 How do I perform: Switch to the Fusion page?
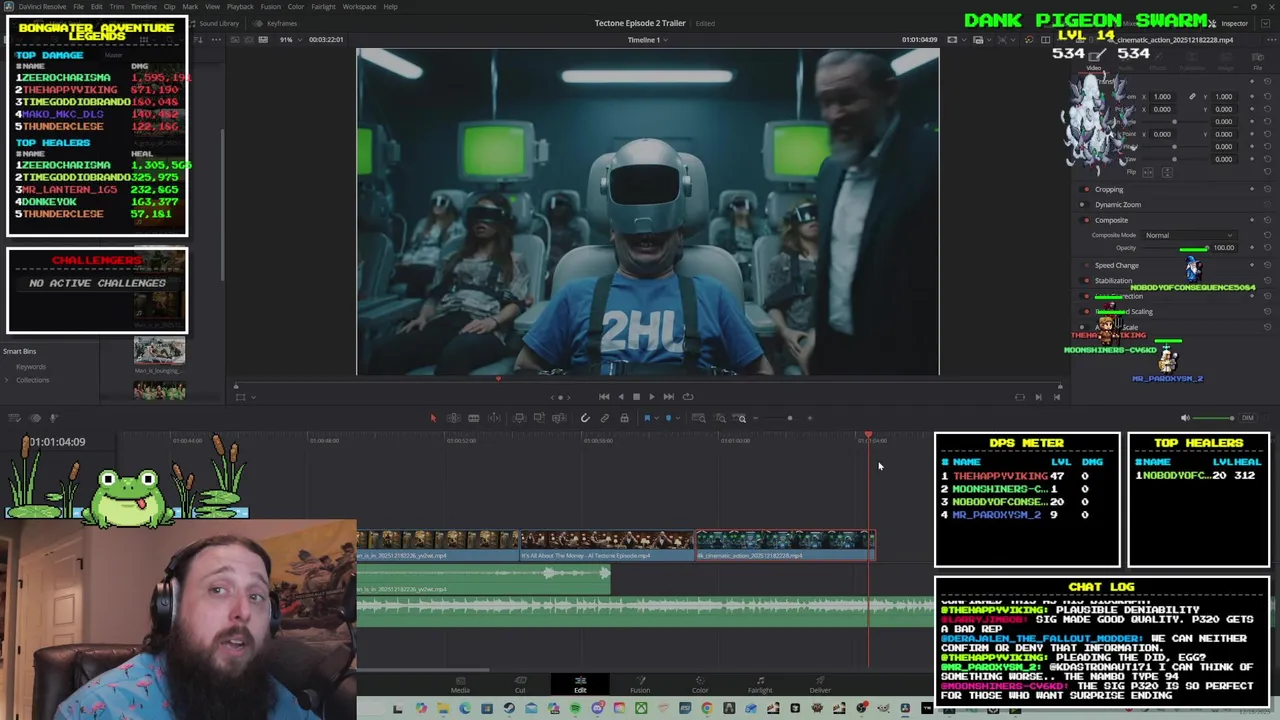(x=640, y=685)
